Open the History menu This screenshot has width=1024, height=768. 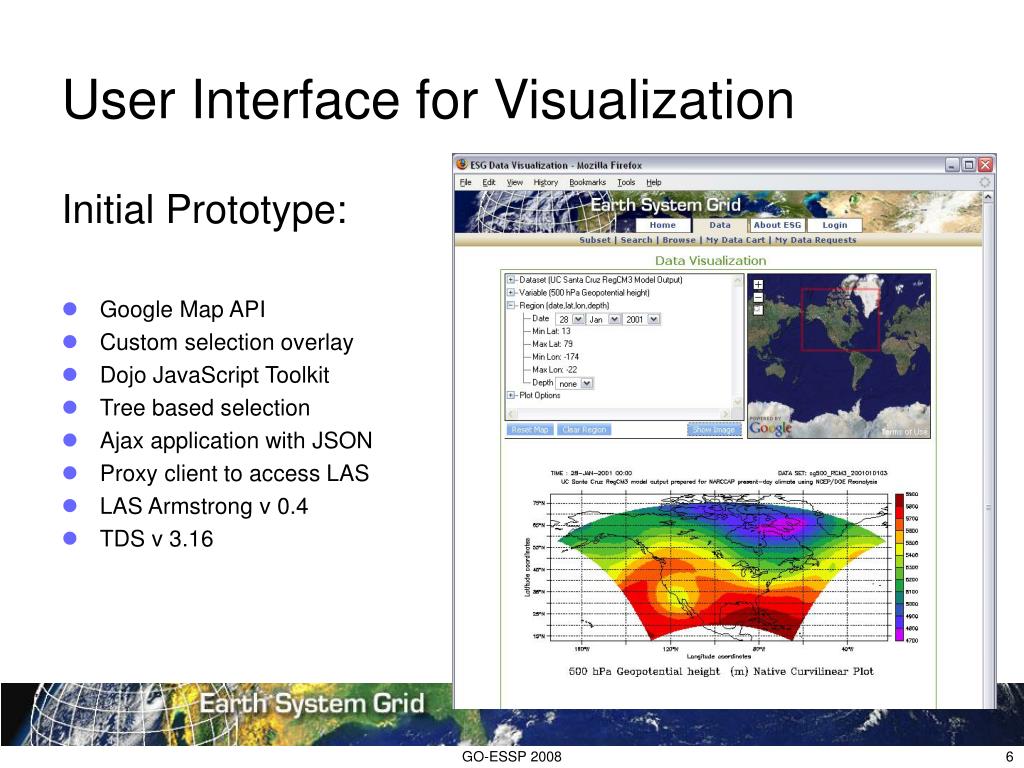[545, 182]
